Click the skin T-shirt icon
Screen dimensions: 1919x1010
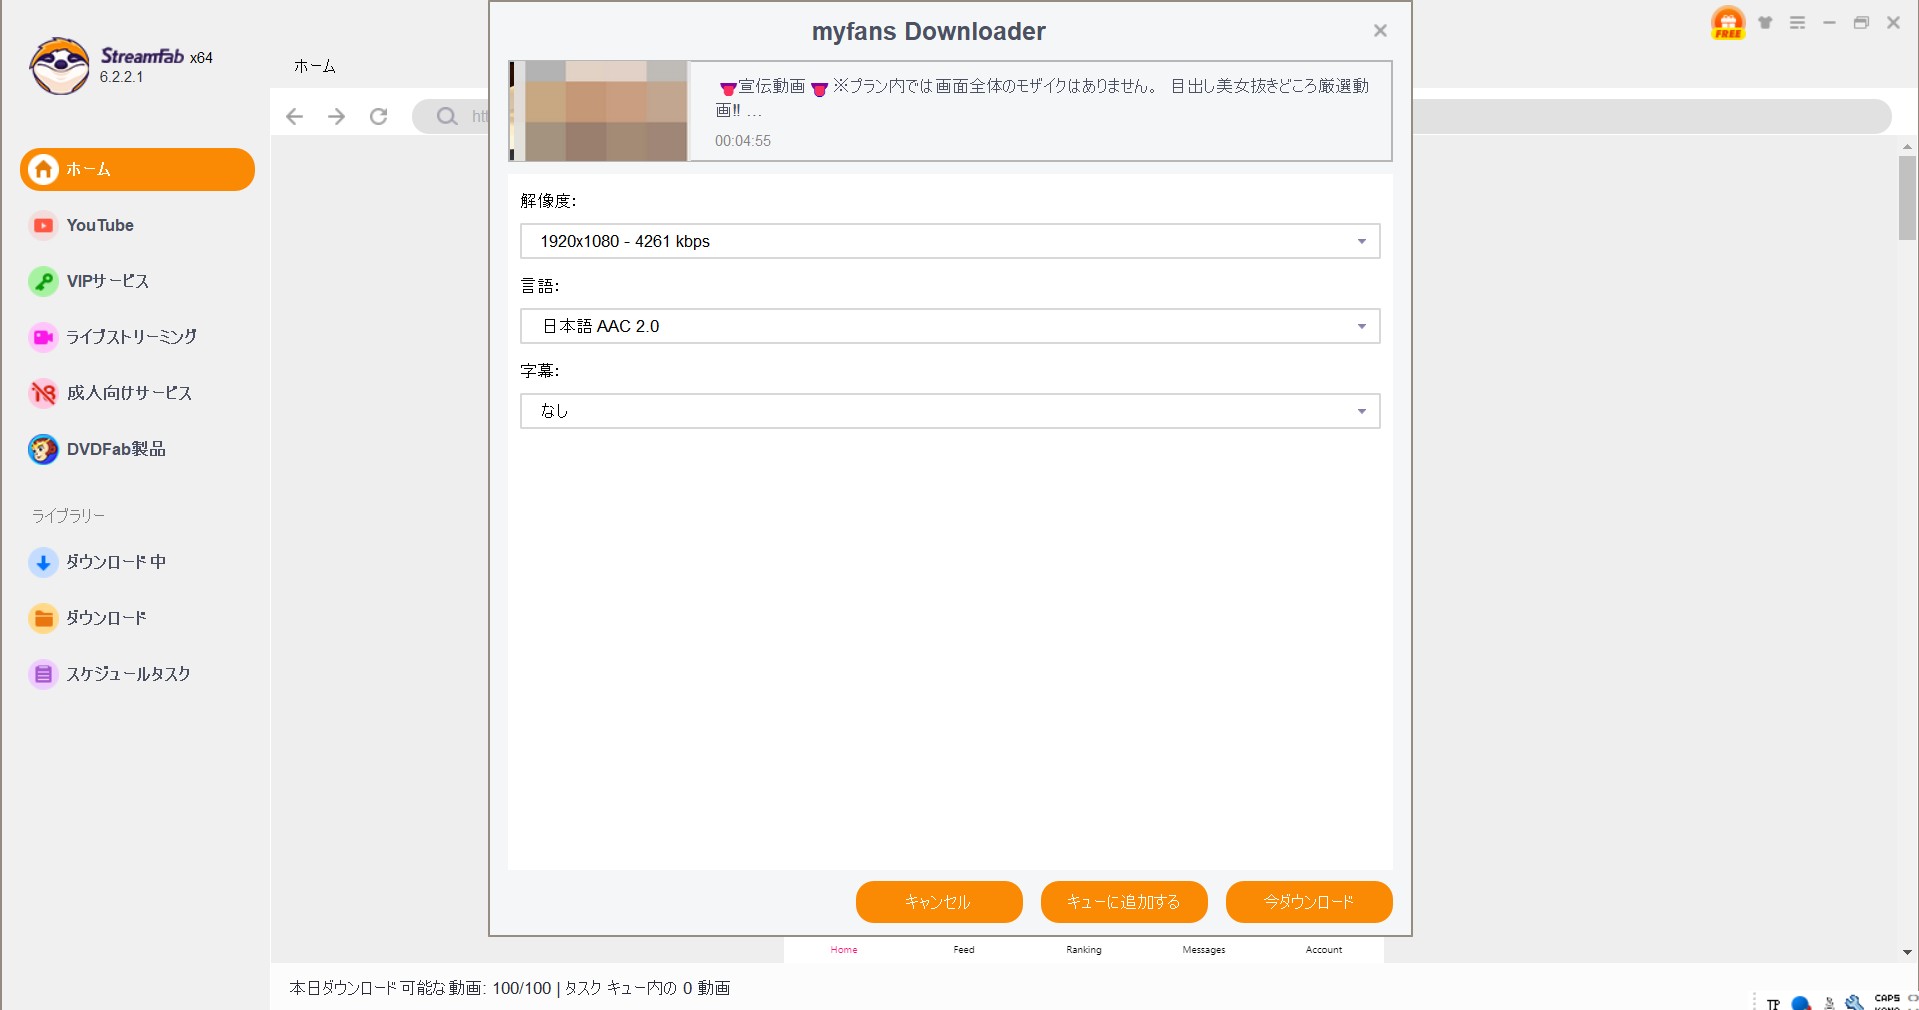1765,22
